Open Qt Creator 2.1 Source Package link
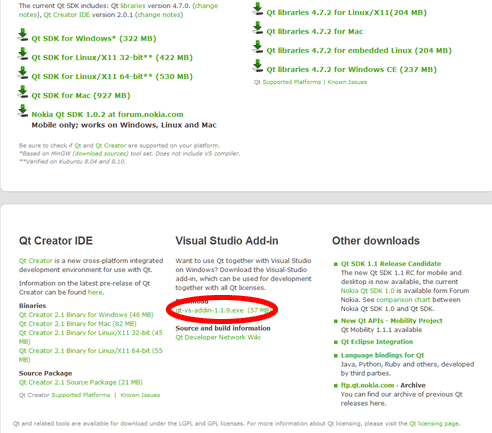 click(x=81, y=382)
